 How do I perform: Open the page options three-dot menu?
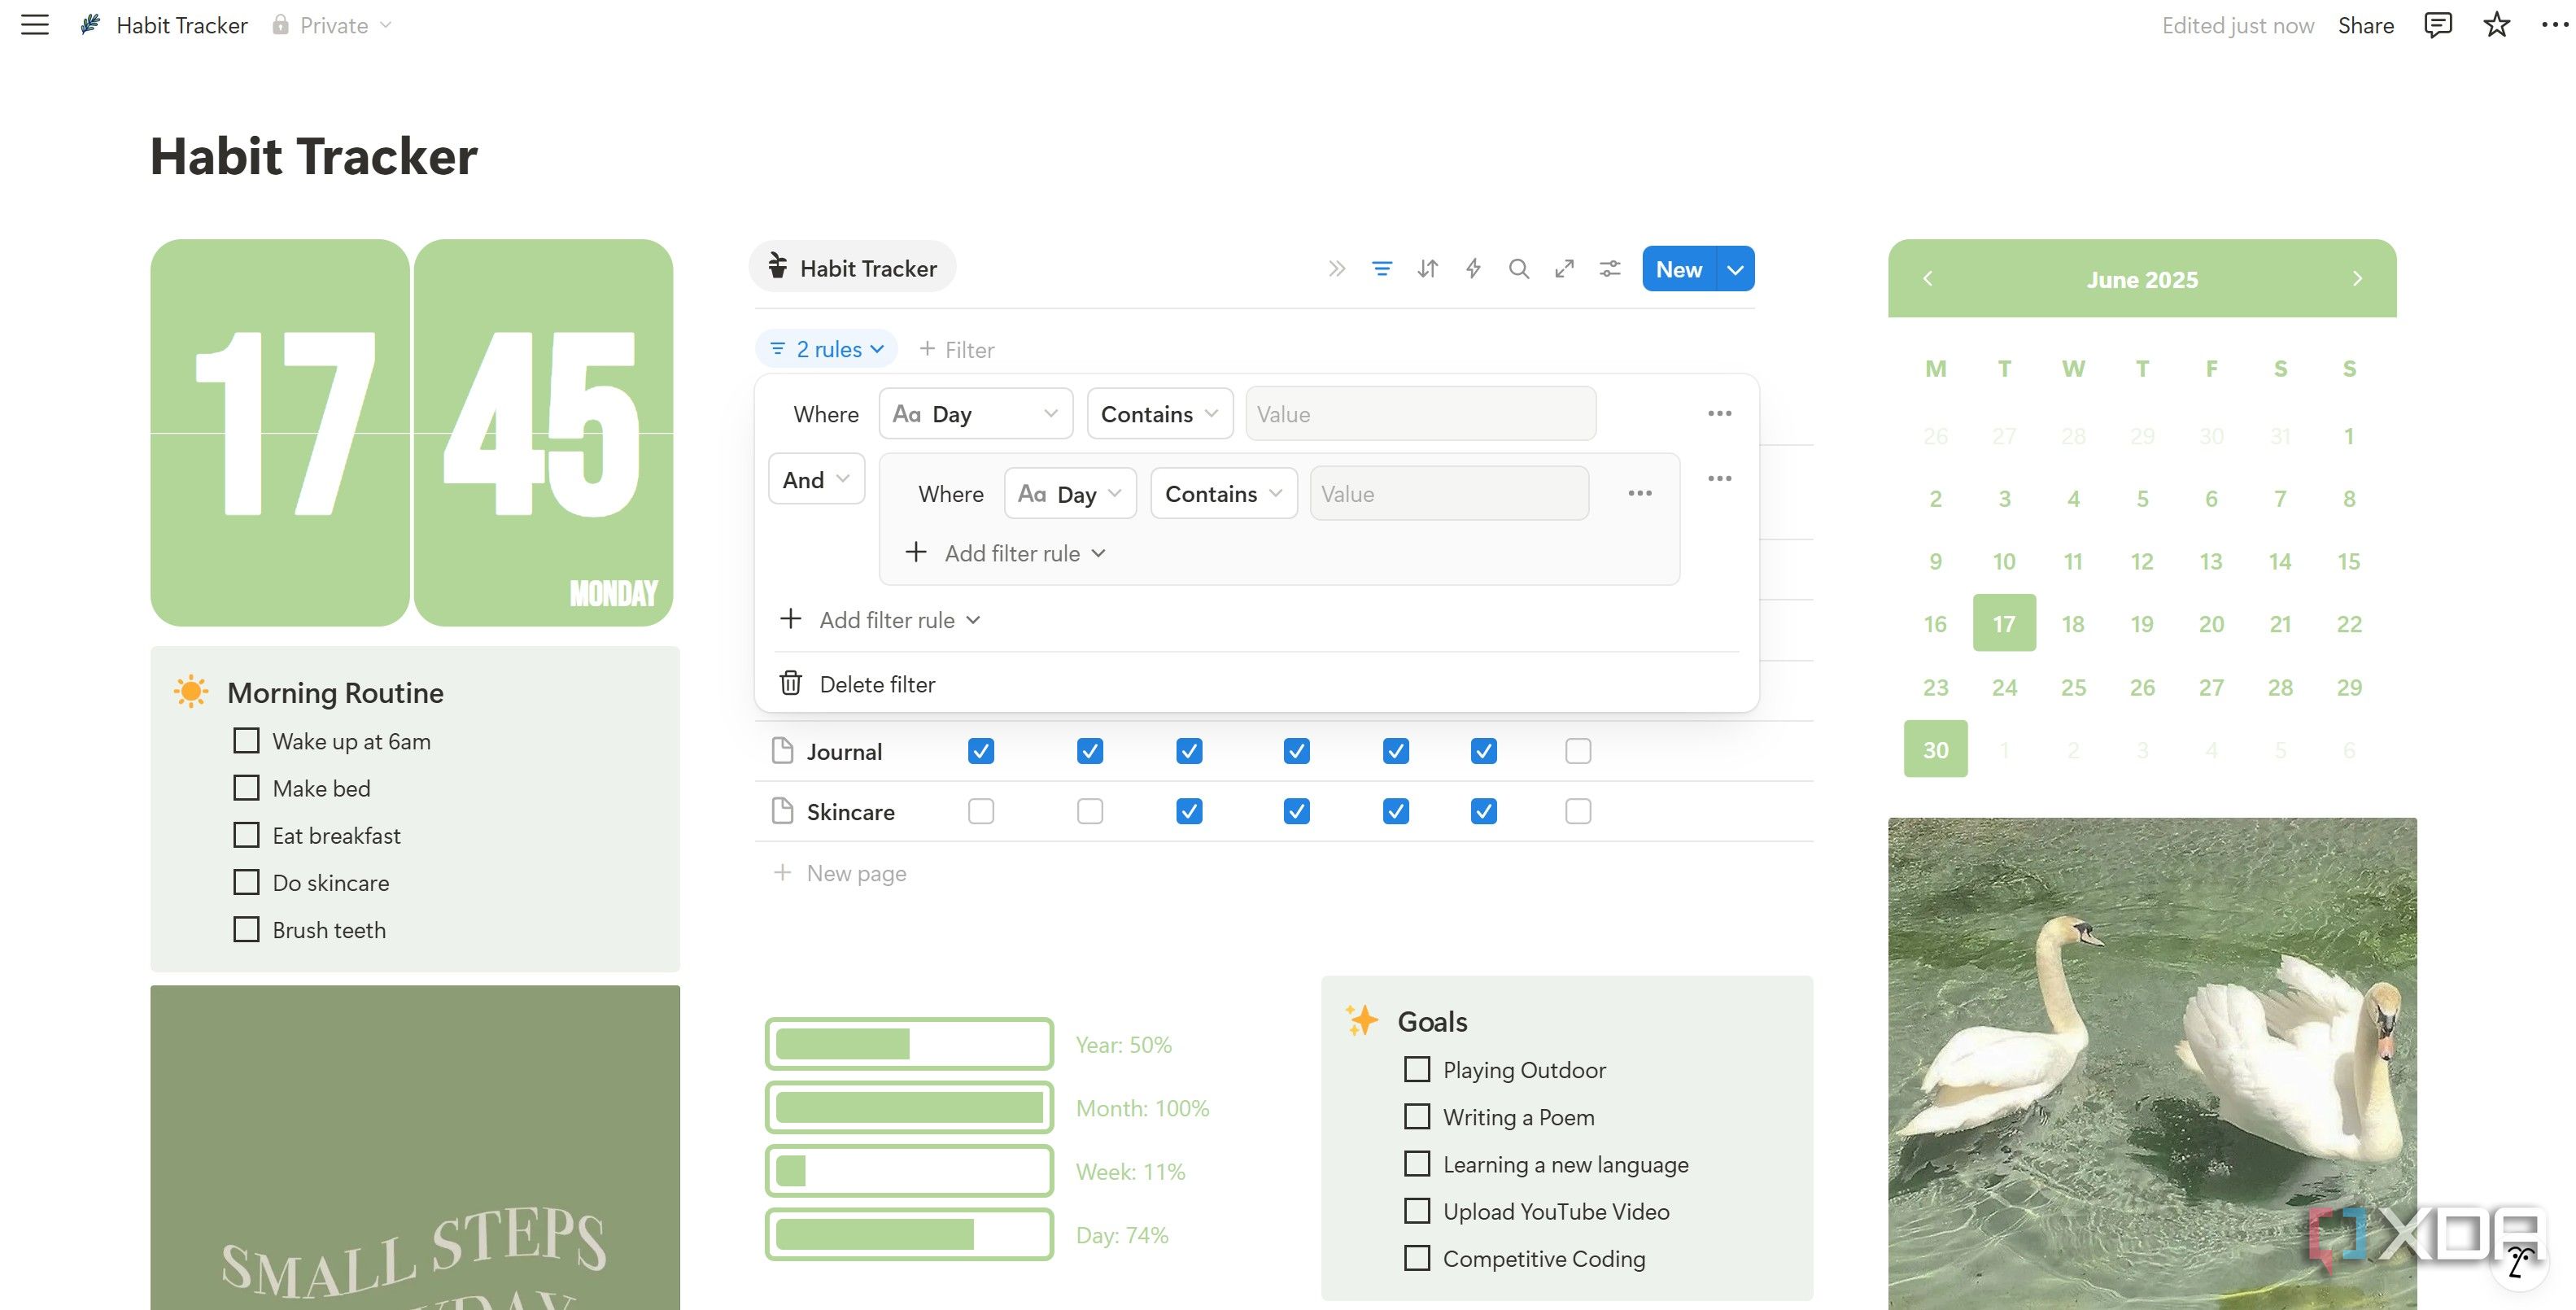coord(2554,25)
